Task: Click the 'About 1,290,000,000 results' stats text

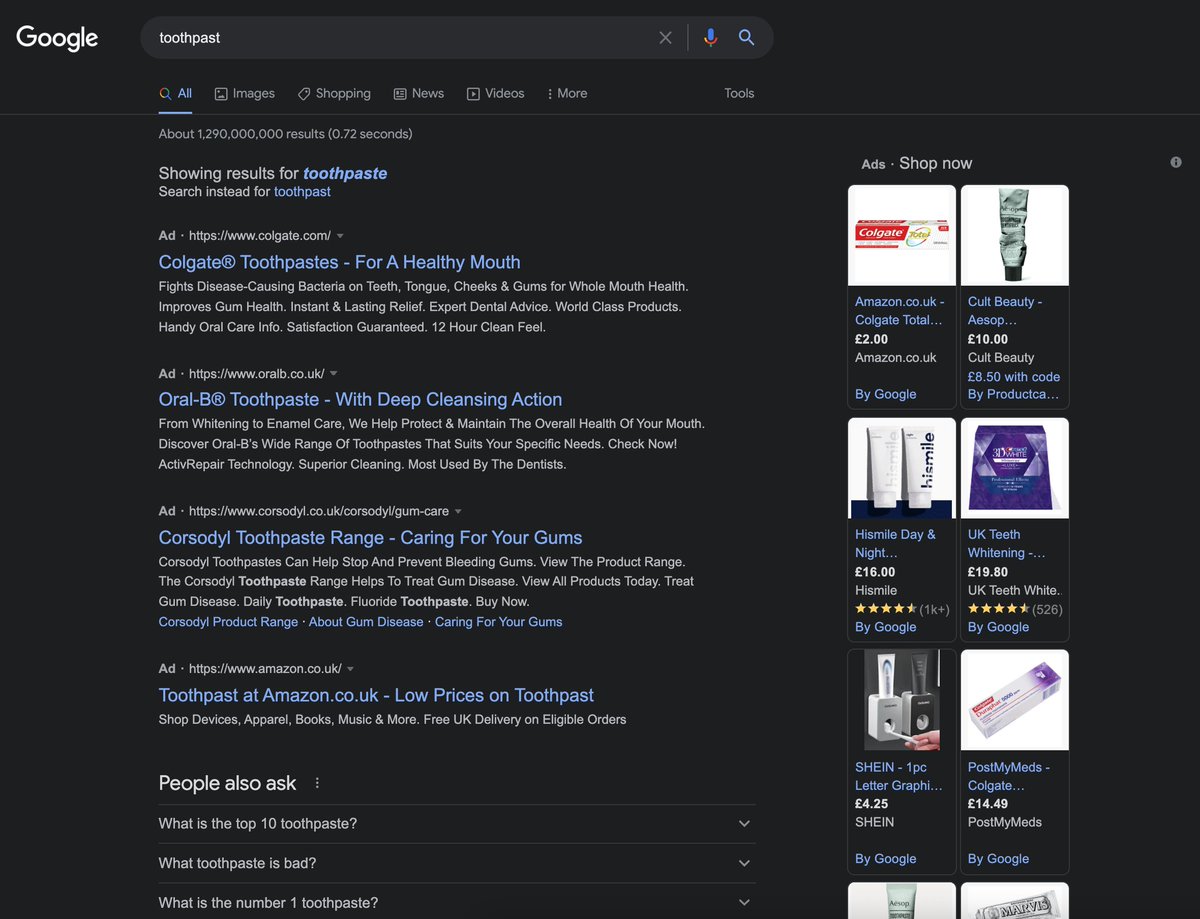Action: [x=285, y=134]
